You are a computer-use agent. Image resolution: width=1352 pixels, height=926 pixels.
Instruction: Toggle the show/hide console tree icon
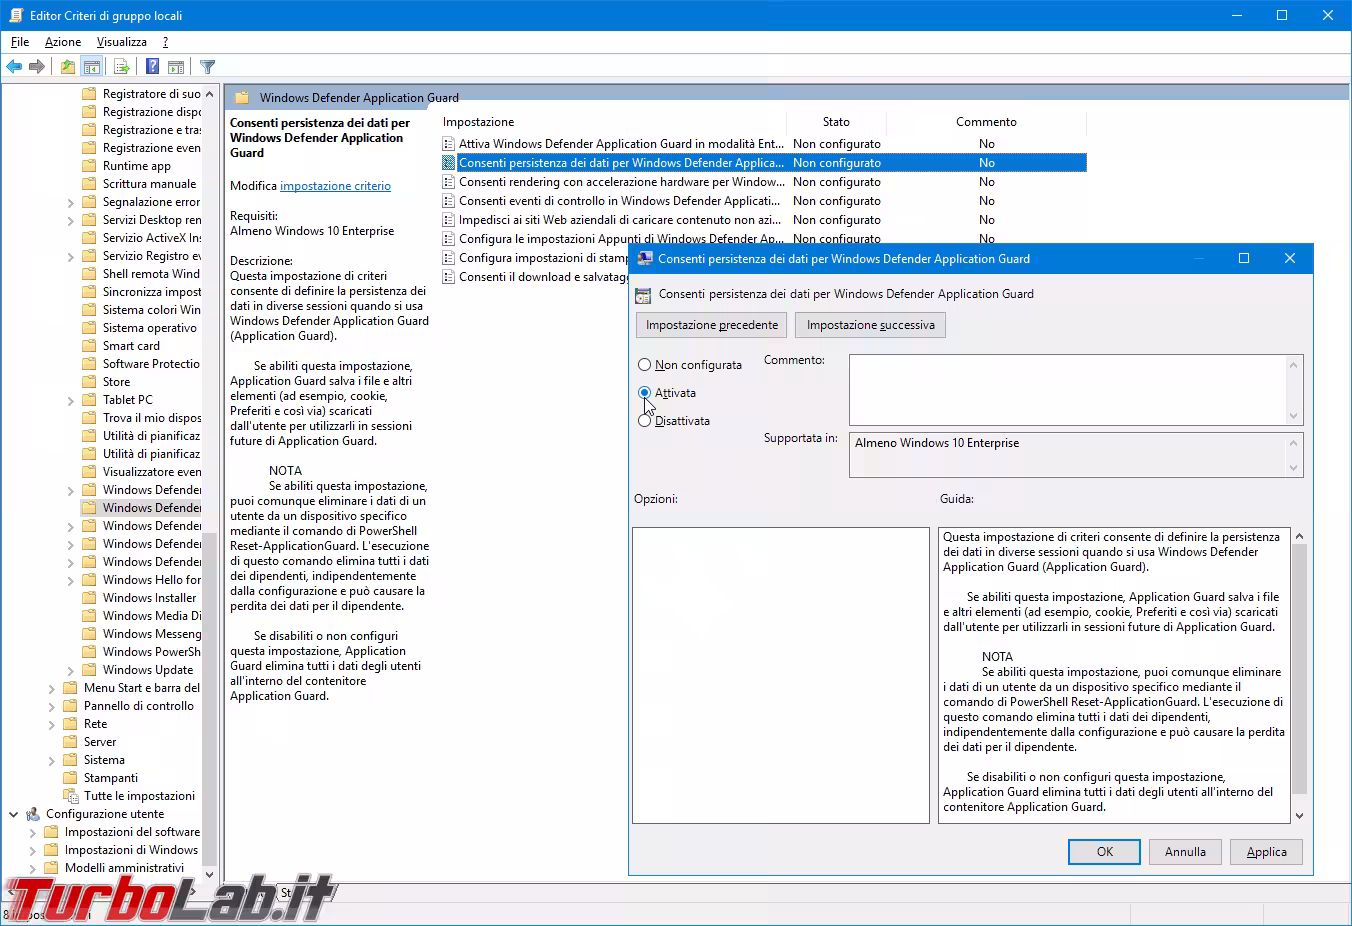pyautogui.click(x=92, y=67)
